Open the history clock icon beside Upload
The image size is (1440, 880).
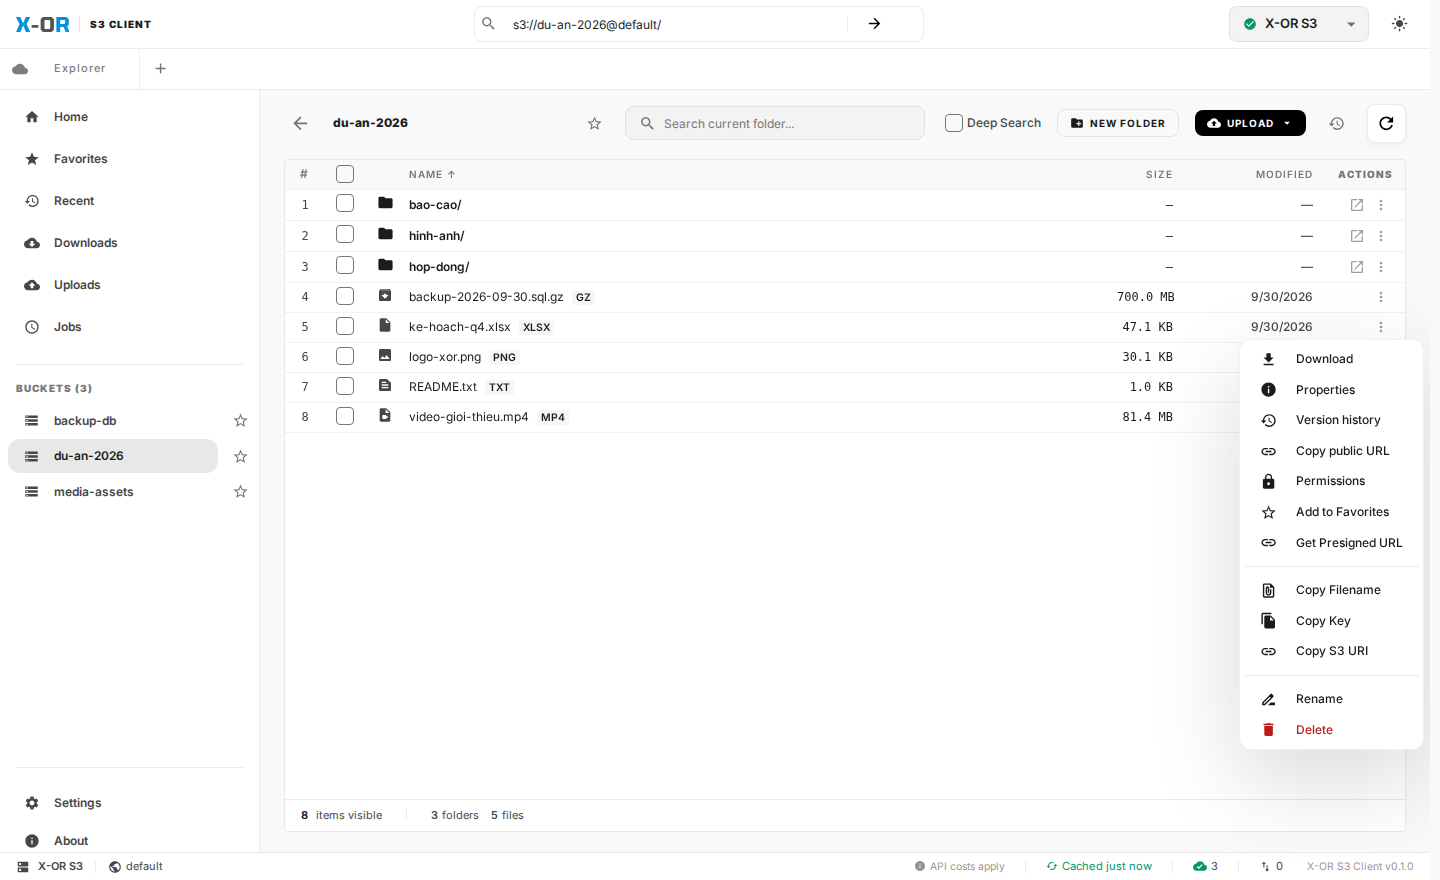[1336, 123]
